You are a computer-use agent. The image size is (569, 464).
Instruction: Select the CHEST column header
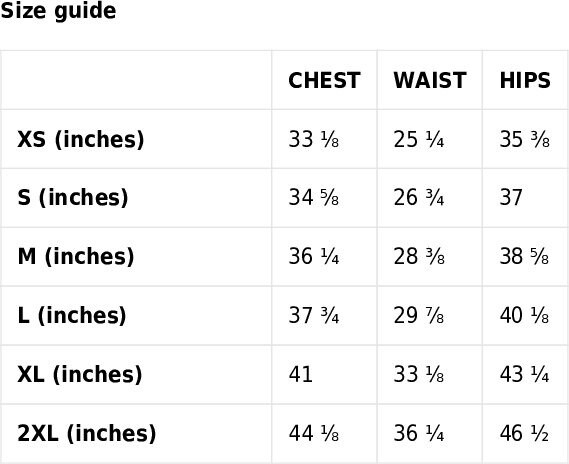click(x=324, y=80)
